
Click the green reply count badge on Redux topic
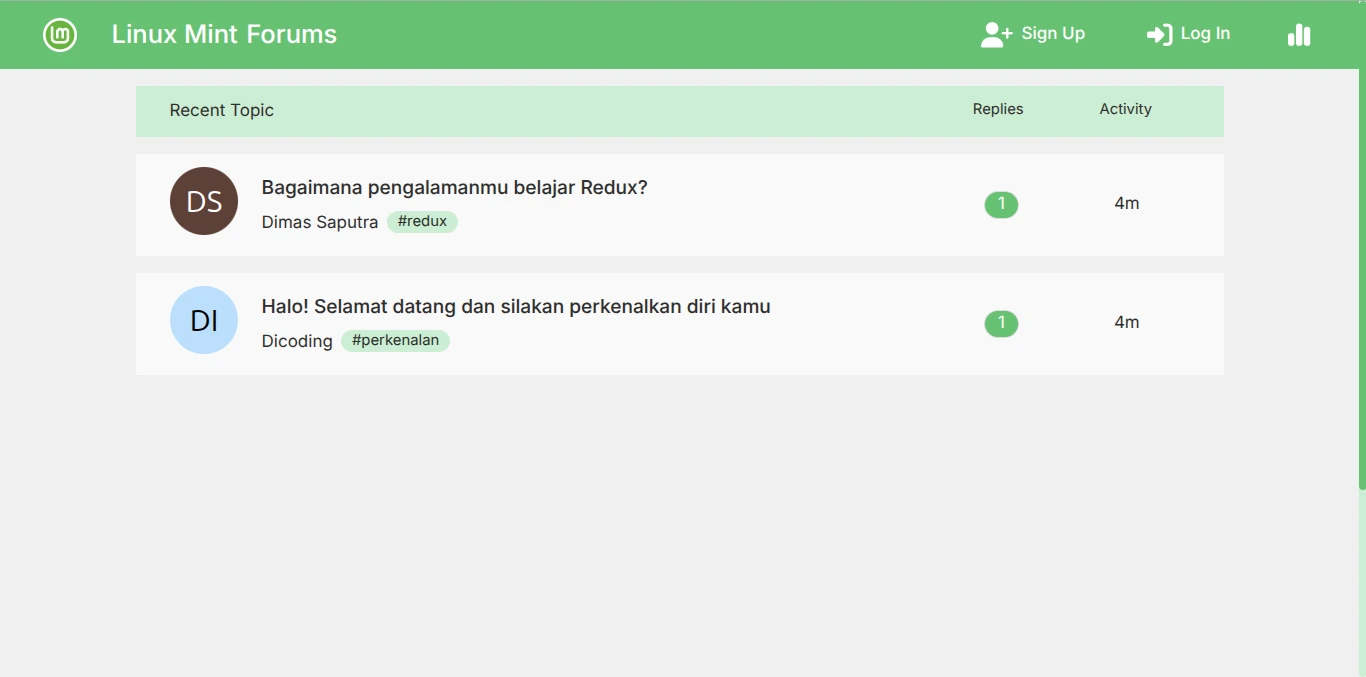click(1001, 204)
